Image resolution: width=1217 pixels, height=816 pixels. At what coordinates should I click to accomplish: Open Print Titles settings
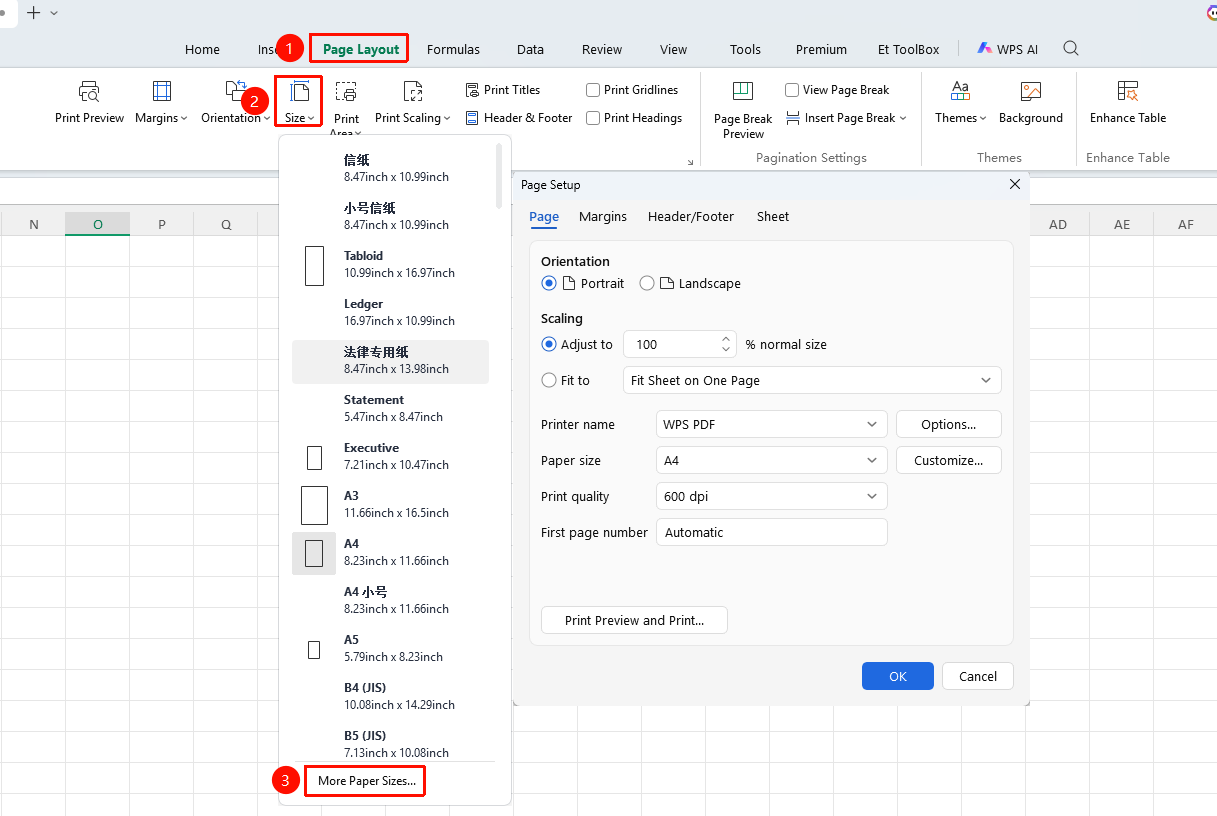(503, 90)
